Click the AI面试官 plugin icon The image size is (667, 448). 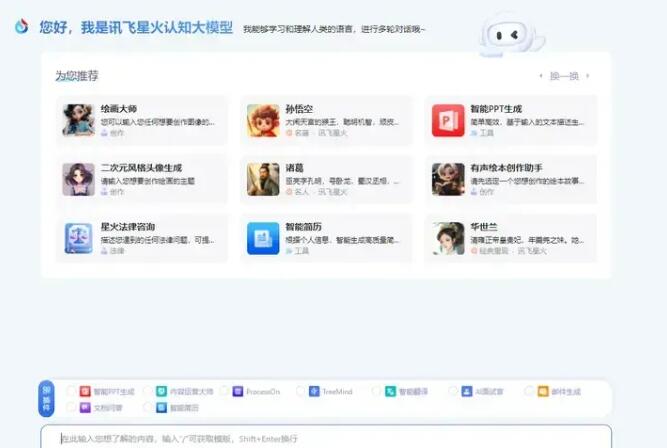point(467,391)
